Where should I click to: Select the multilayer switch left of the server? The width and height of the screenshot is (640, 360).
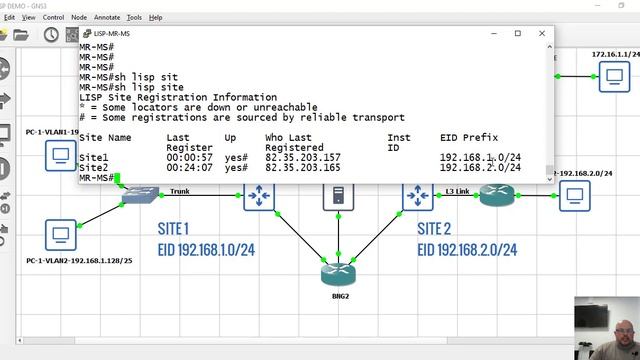[259, 196]
